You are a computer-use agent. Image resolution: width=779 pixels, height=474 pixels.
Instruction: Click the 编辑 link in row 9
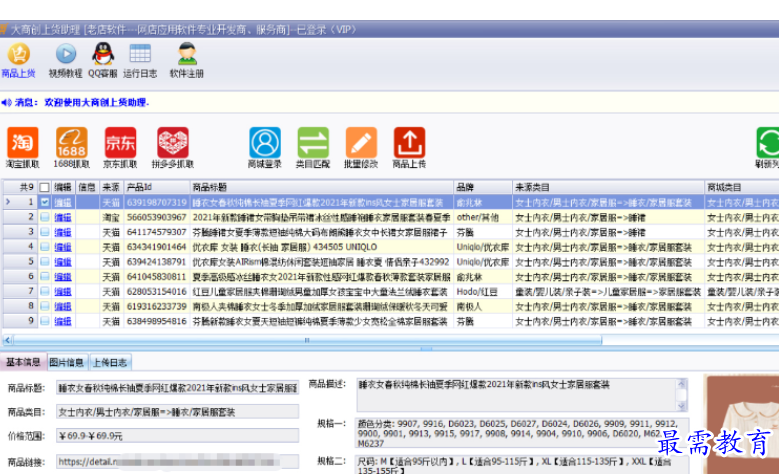pyautogui.click(x=63, y=322)
